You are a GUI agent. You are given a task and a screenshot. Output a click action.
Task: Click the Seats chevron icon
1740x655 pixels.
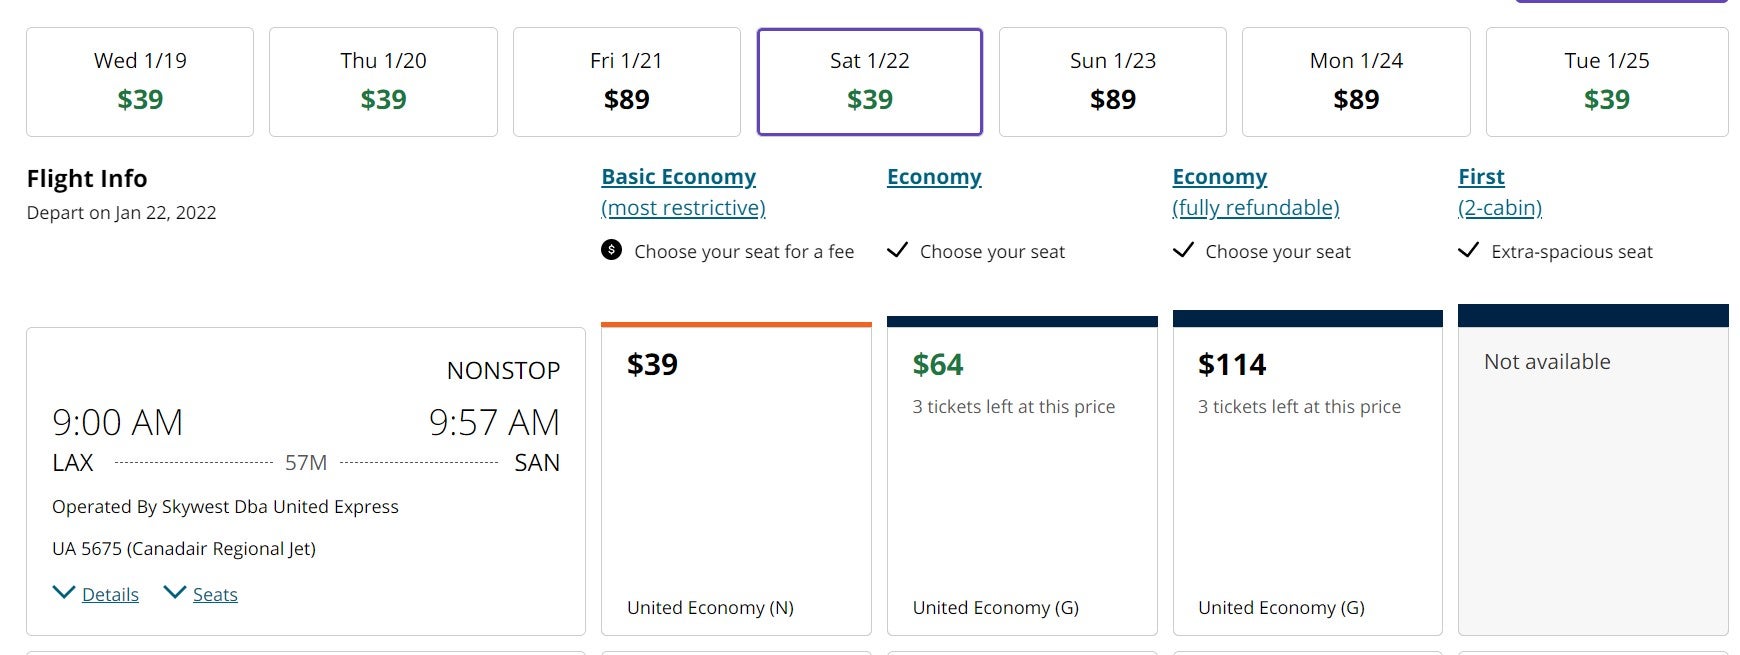pyautogui.click(x=174, y=593)
